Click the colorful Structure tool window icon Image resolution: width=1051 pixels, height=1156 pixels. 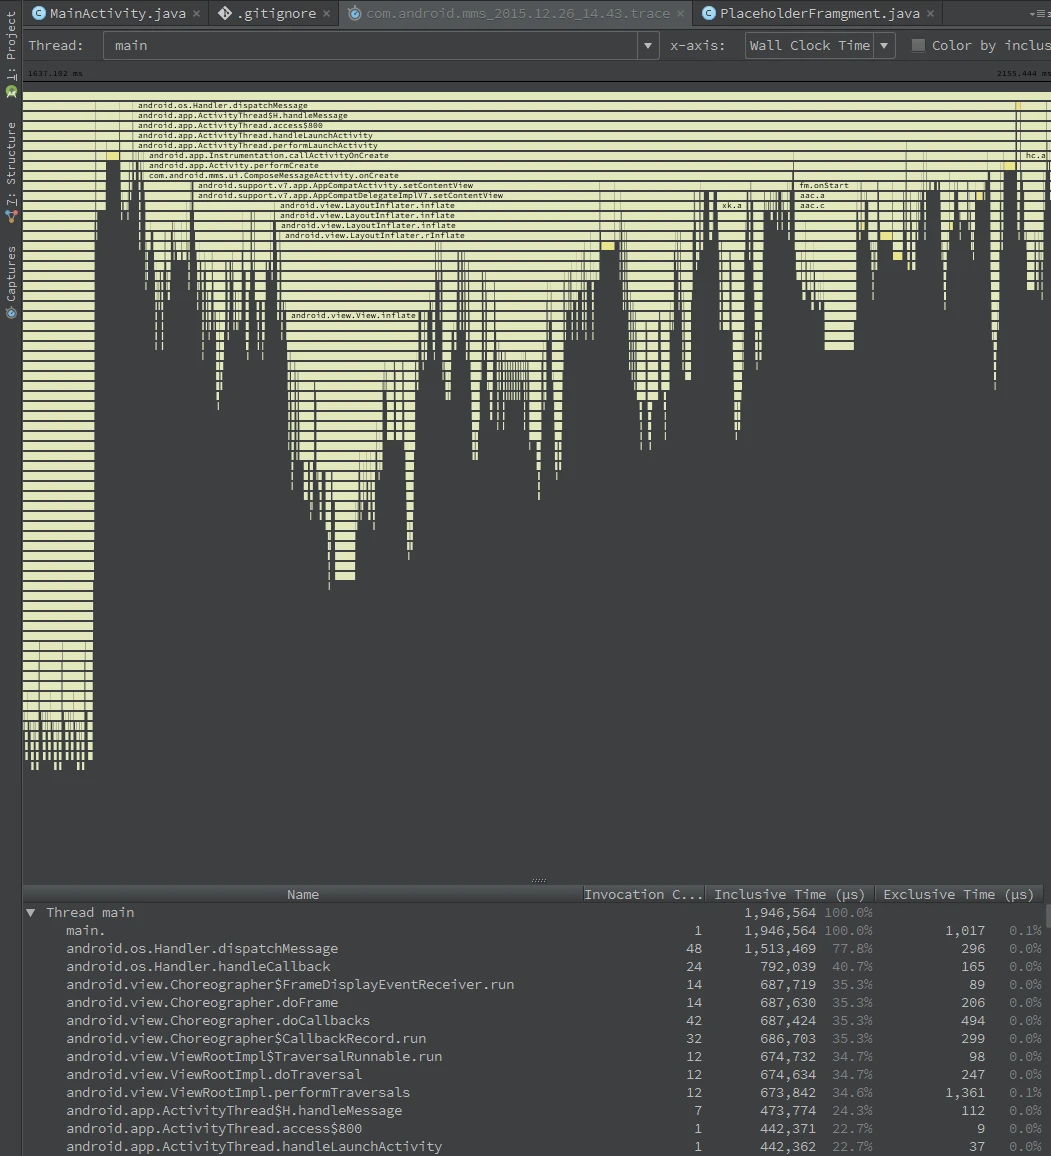point(10,215)
